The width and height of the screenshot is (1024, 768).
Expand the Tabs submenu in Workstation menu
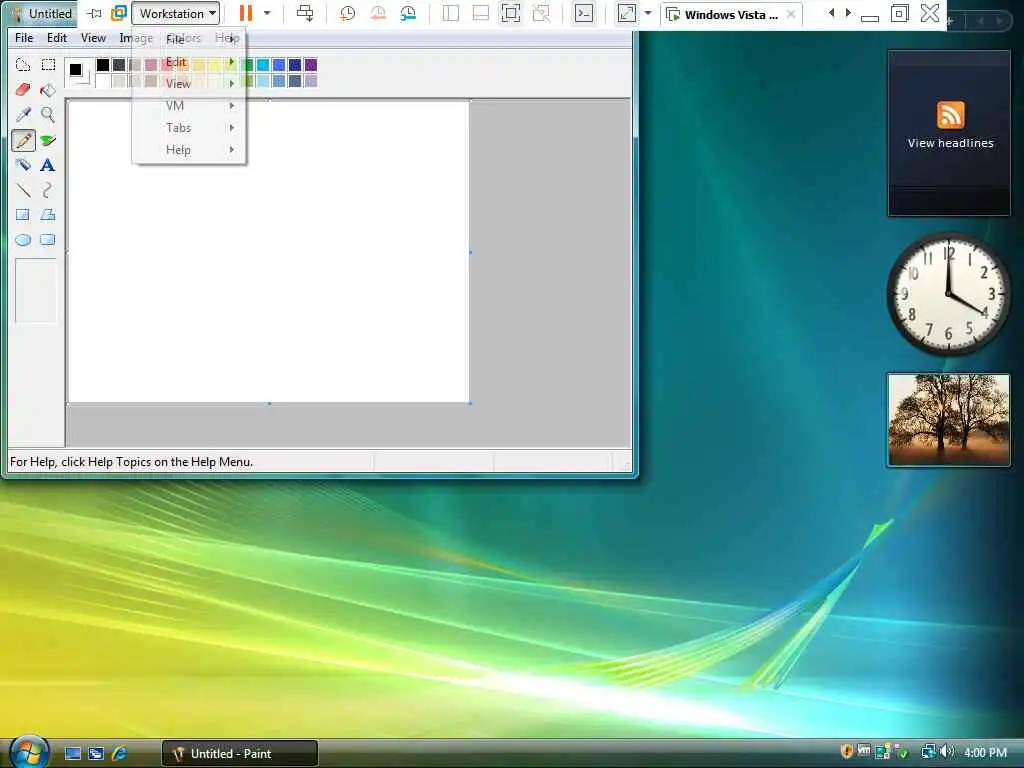click(189, 128)
